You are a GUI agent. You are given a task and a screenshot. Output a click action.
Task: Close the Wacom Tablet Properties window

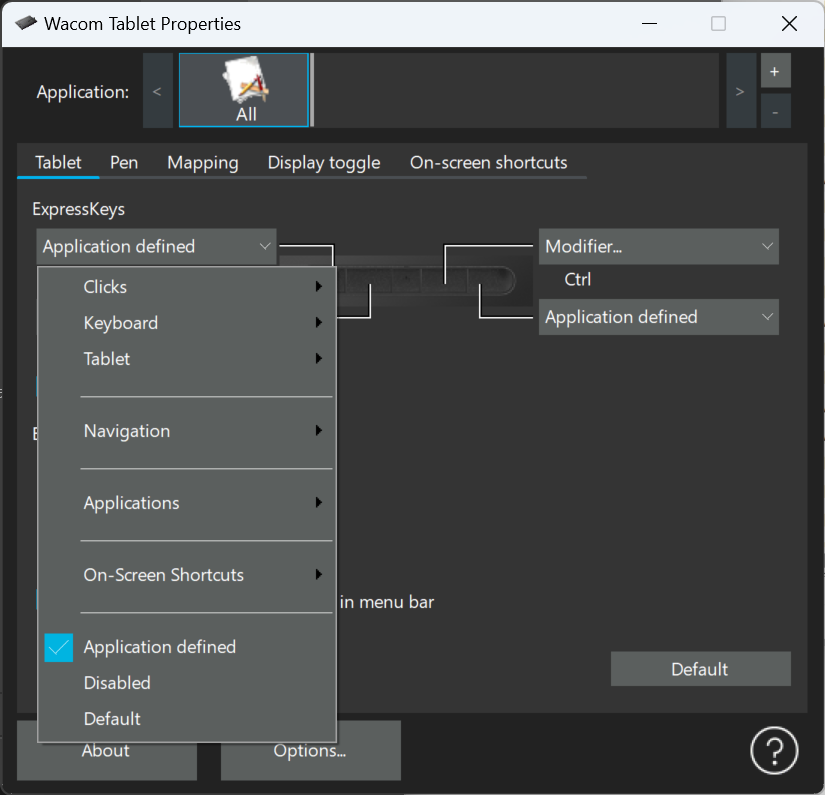[789, 24]
